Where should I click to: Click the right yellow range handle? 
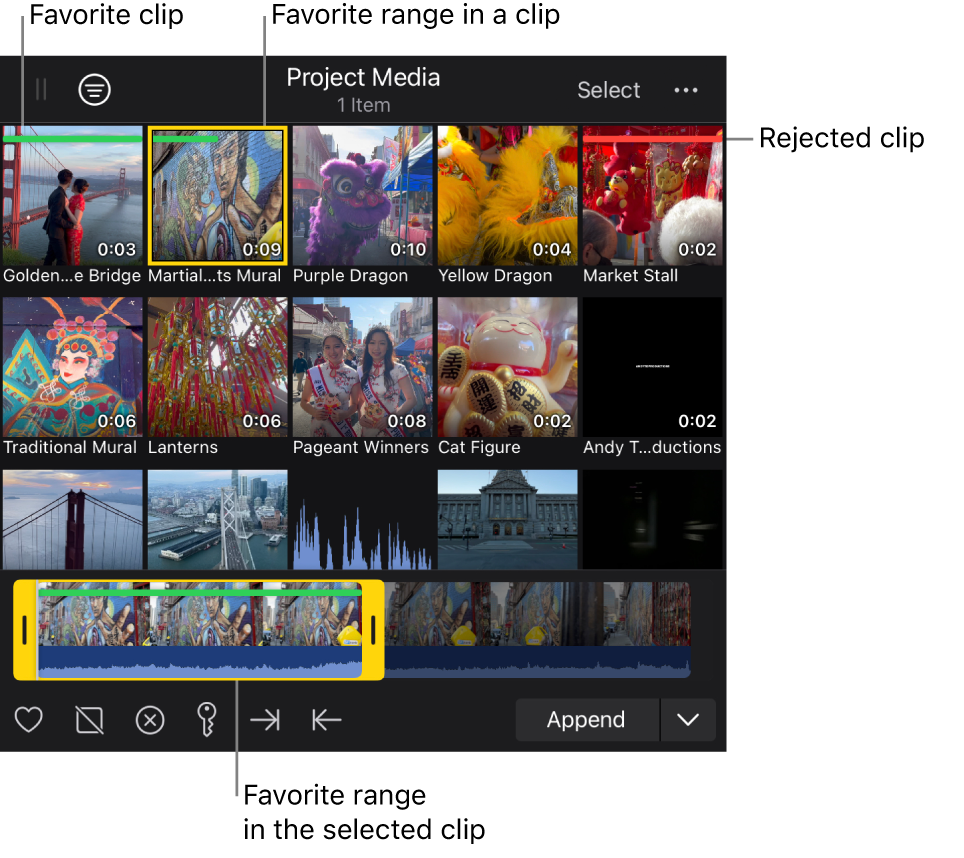click(x=373, y=630)
